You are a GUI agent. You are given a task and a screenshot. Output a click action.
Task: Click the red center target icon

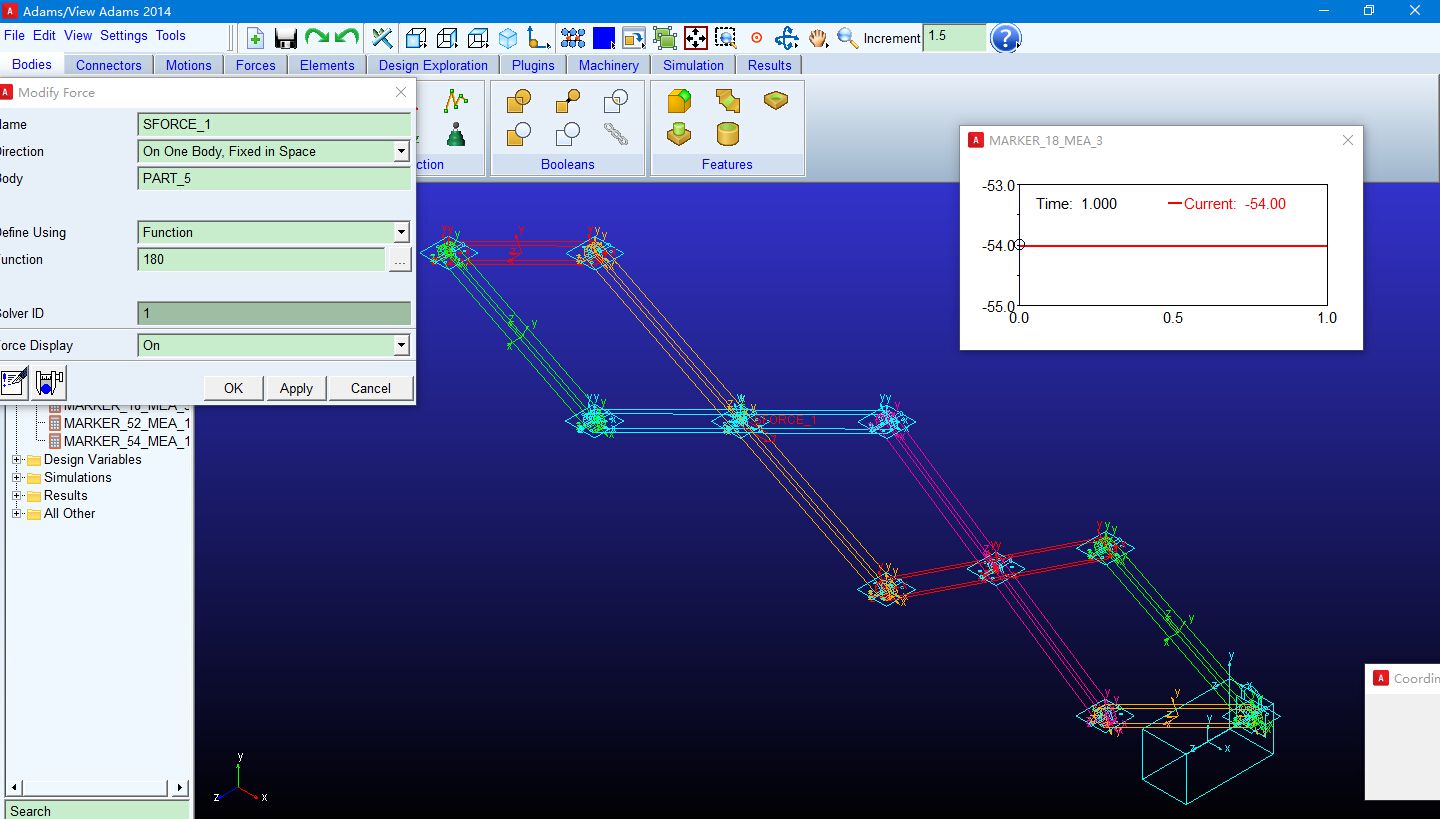(x=757, y=38)
